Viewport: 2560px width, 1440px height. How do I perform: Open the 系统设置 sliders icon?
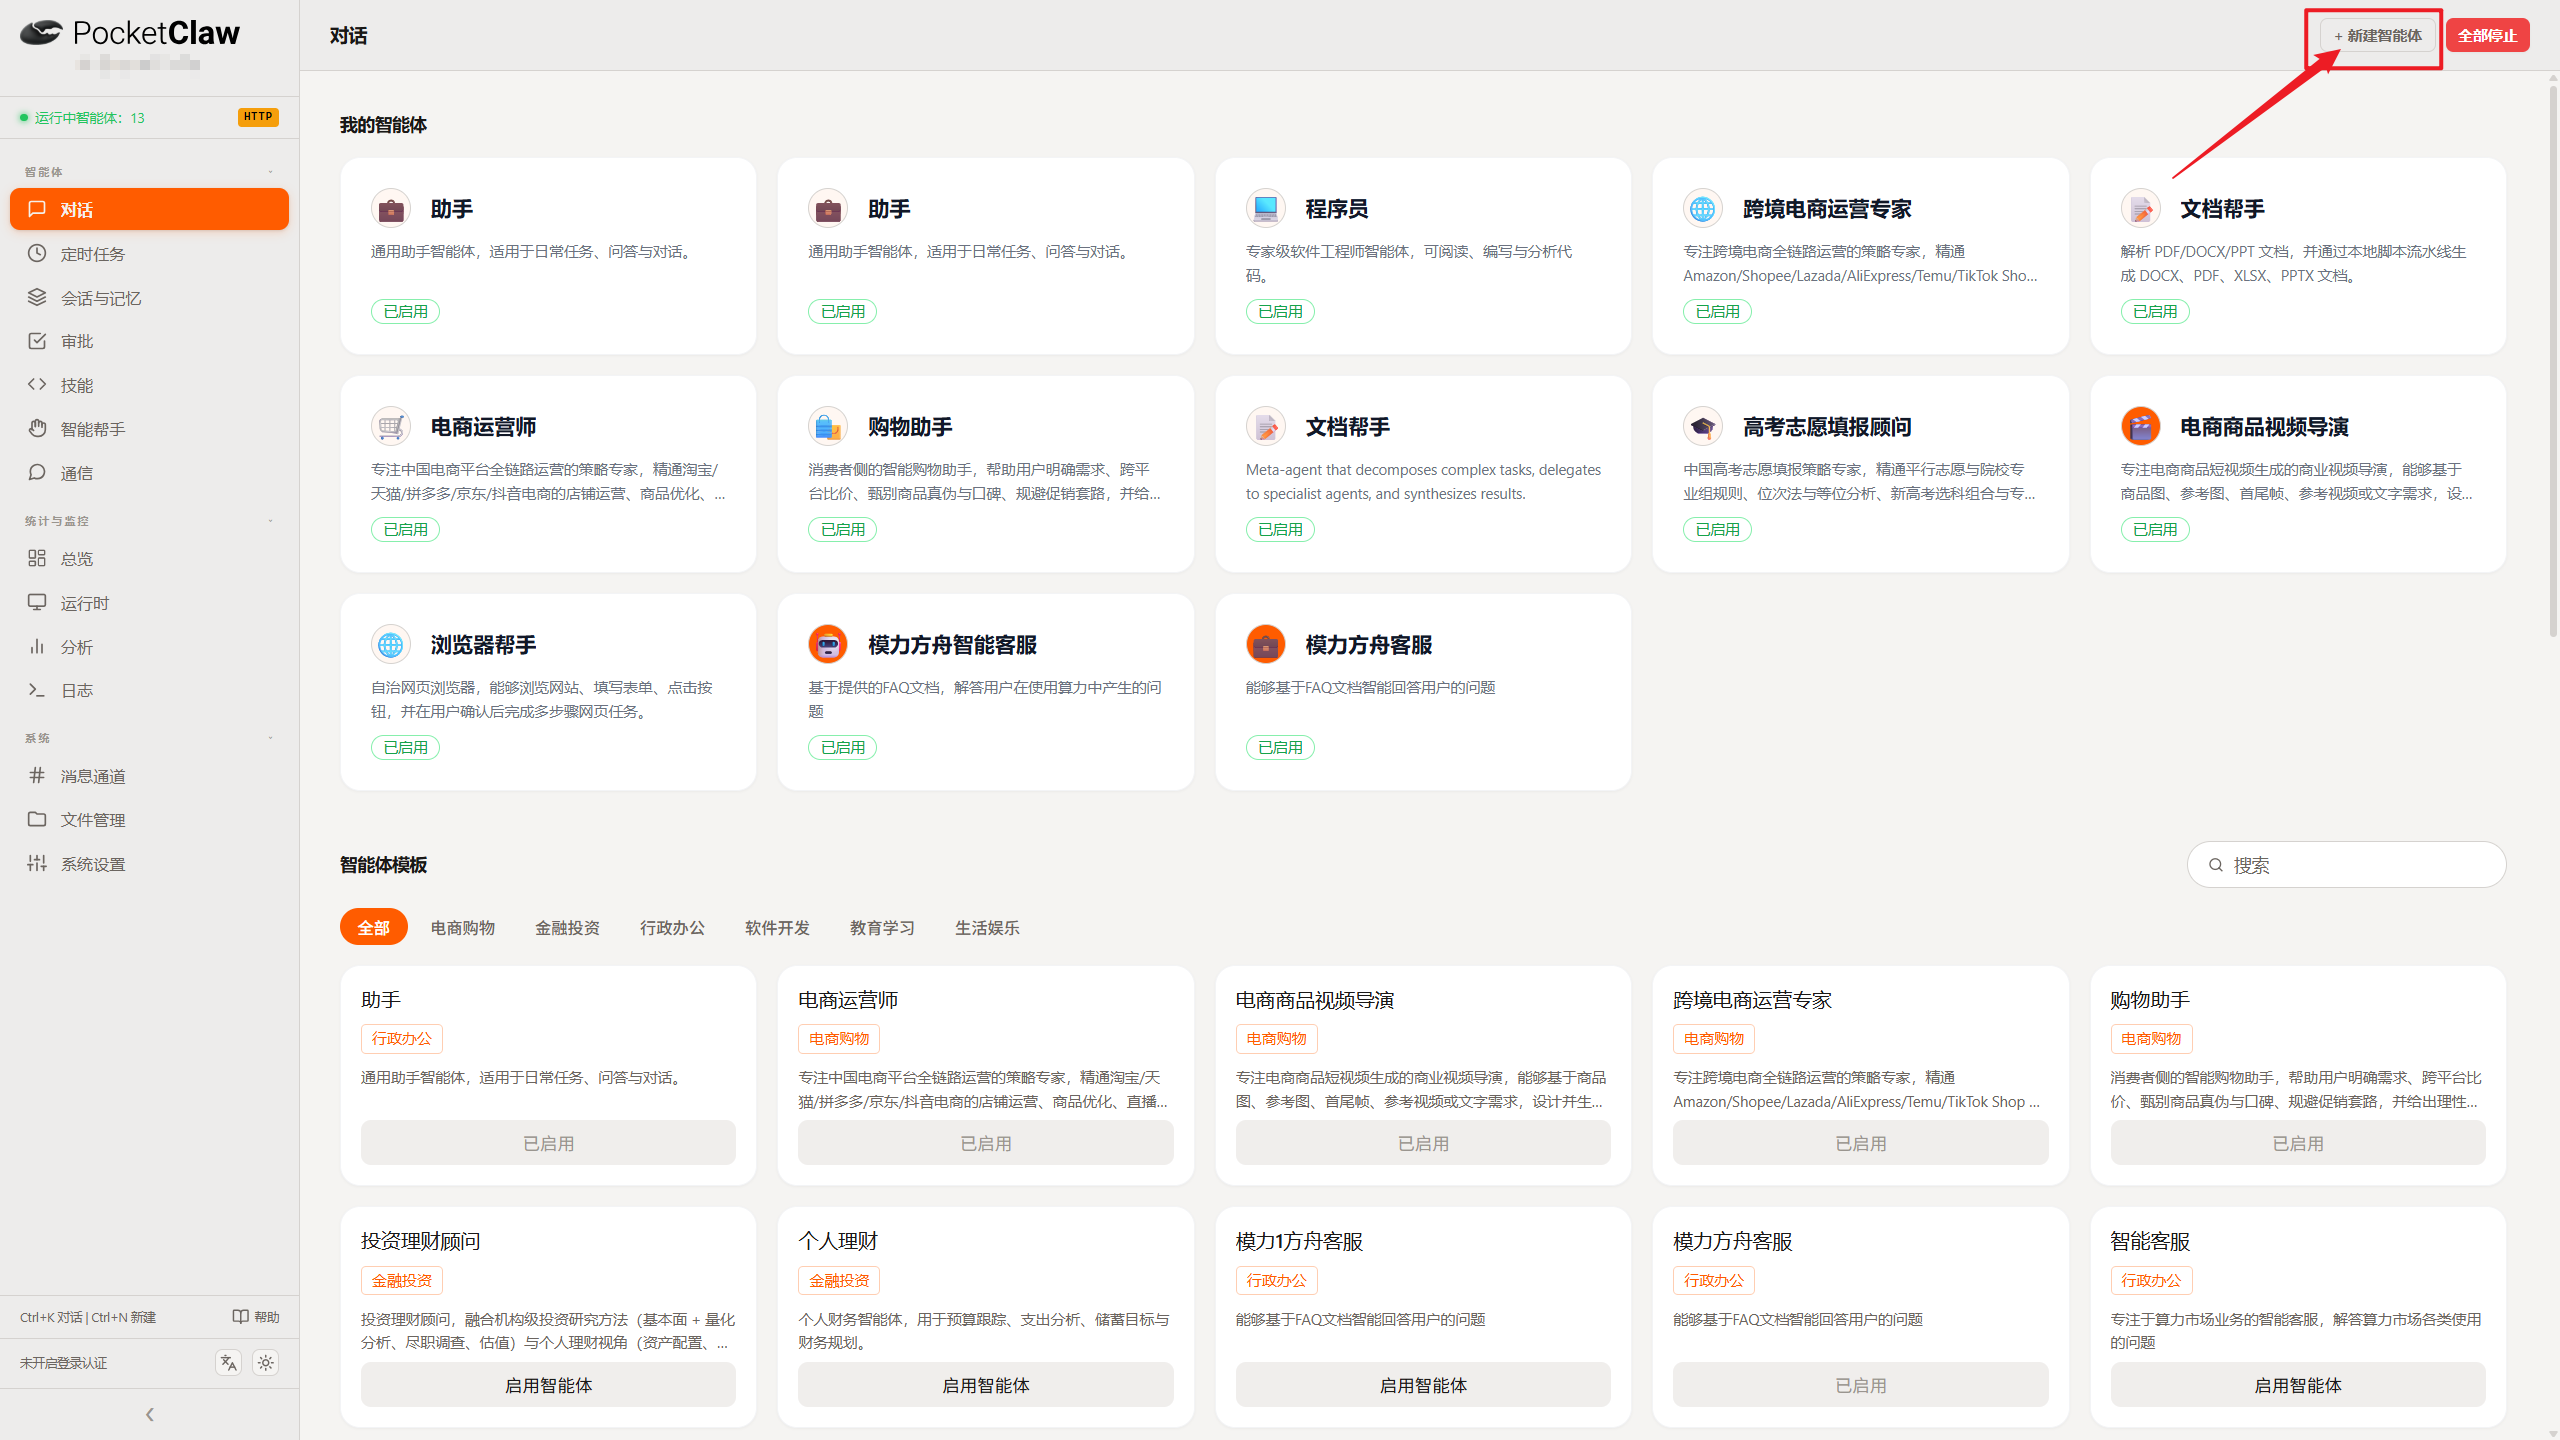coord(37,863)
